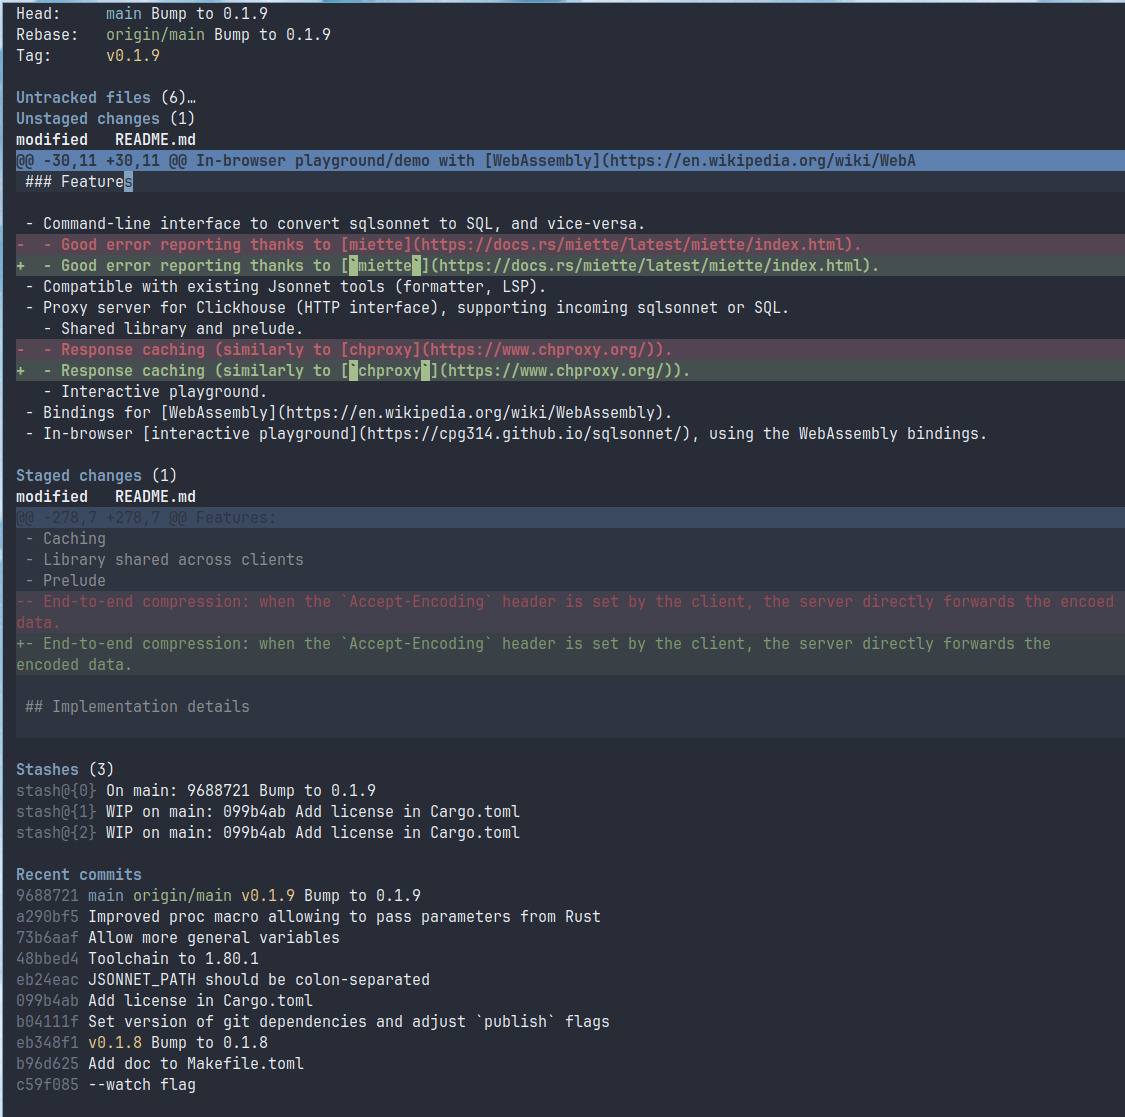Collapse the Untracked files section heading
The width and height of the screenshot is (1125, 1117).
click(x=105, y=98)
